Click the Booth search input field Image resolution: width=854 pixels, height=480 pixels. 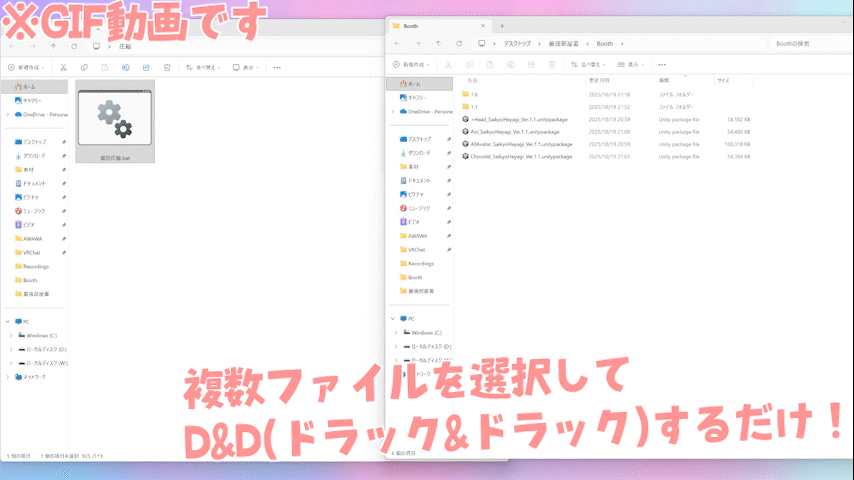click(x=810, y=44)
